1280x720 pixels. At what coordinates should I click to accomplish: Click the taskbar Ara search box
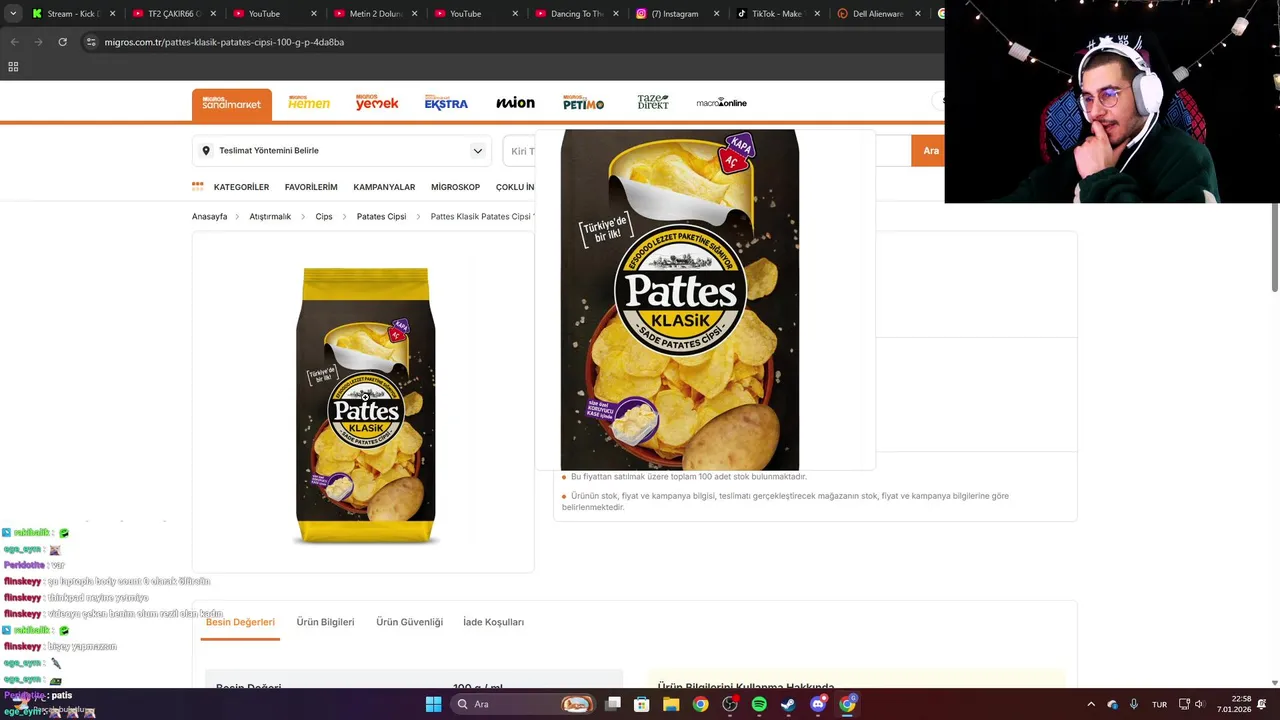pyautogui.click(x=522, y=704)
